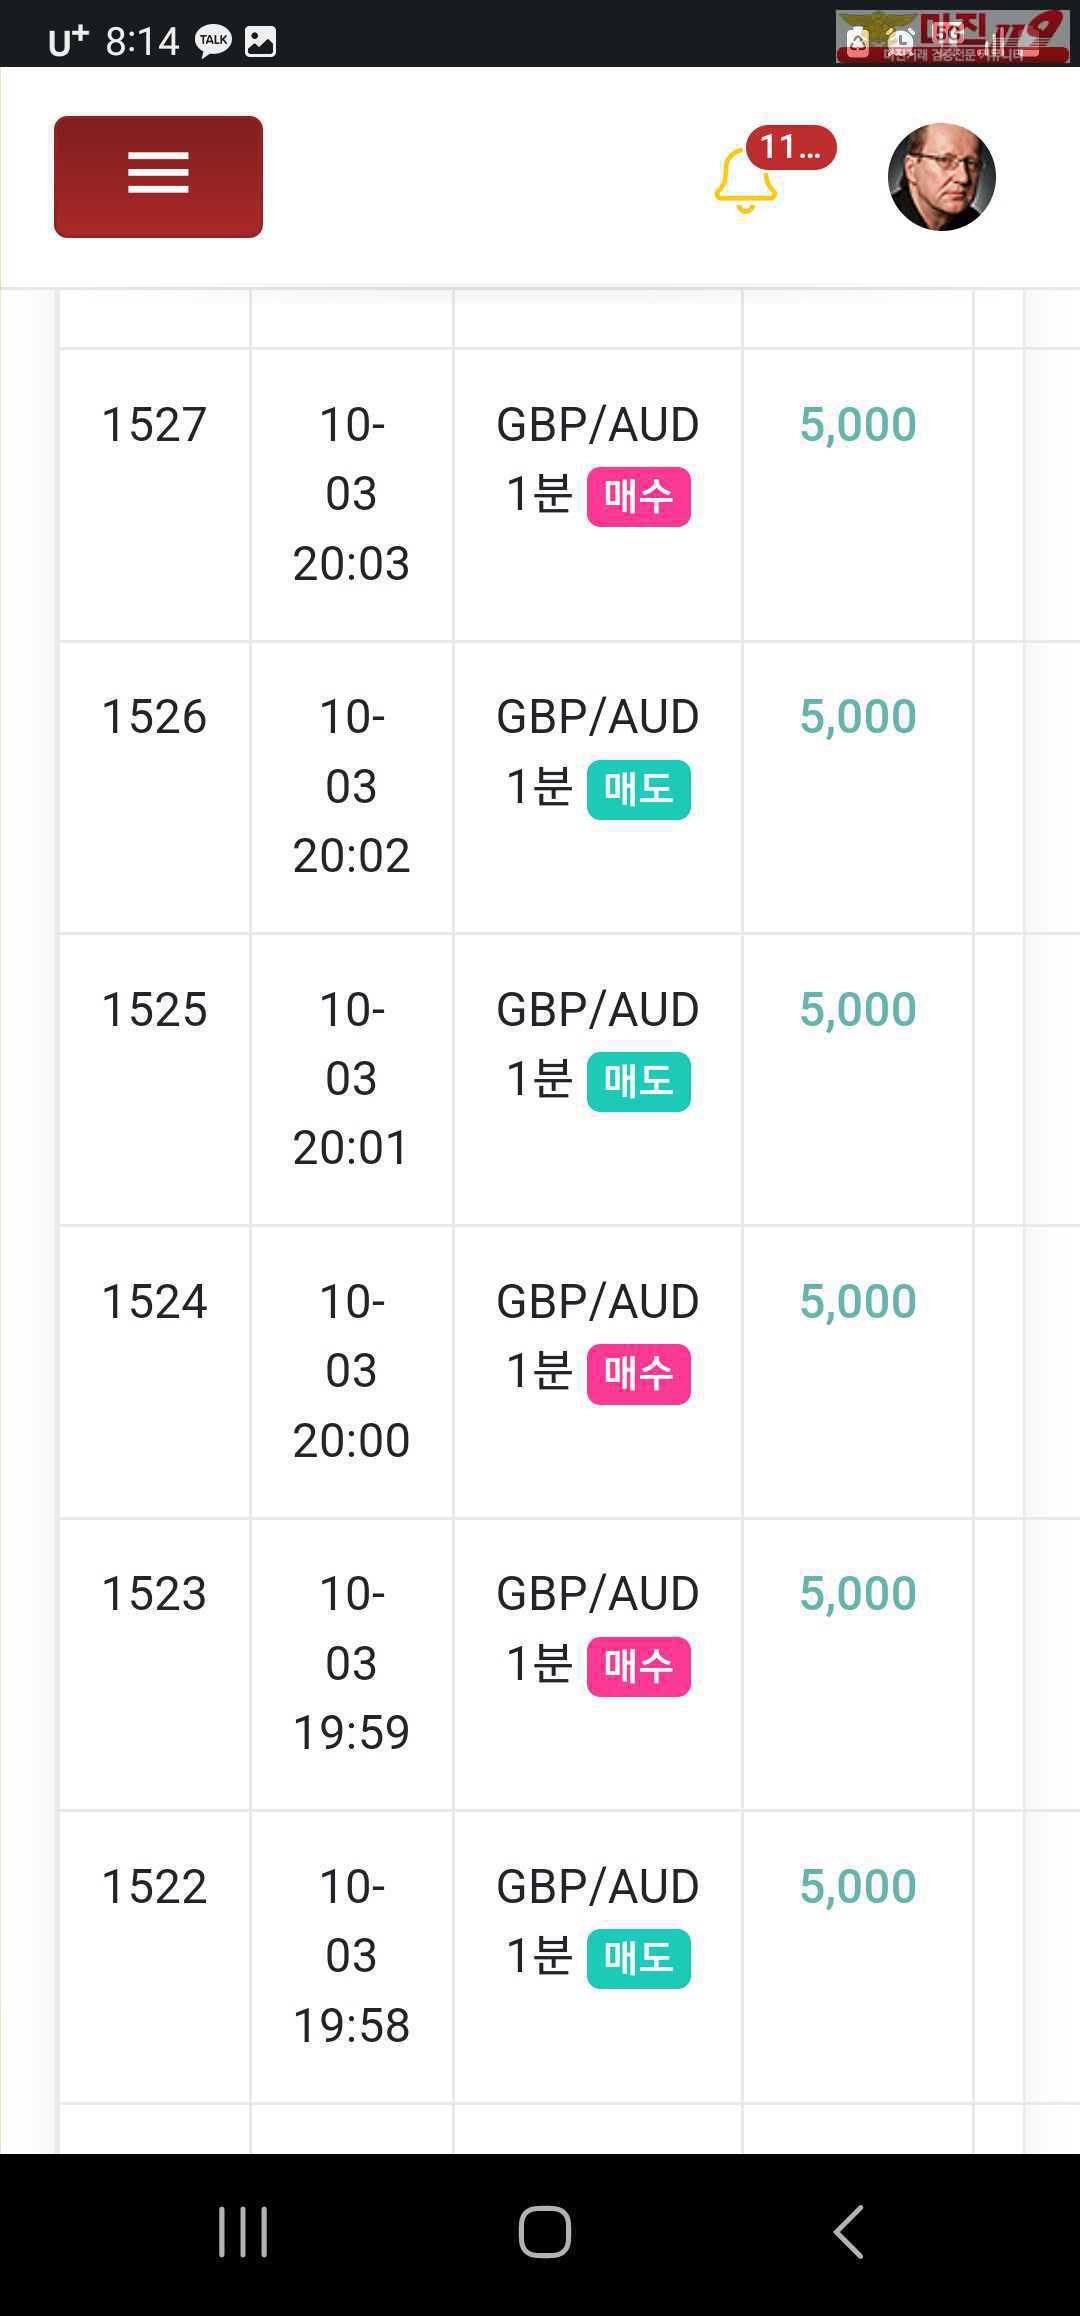Open the red hamburger menu
1080x2316 pixels.
pos(158,176)
